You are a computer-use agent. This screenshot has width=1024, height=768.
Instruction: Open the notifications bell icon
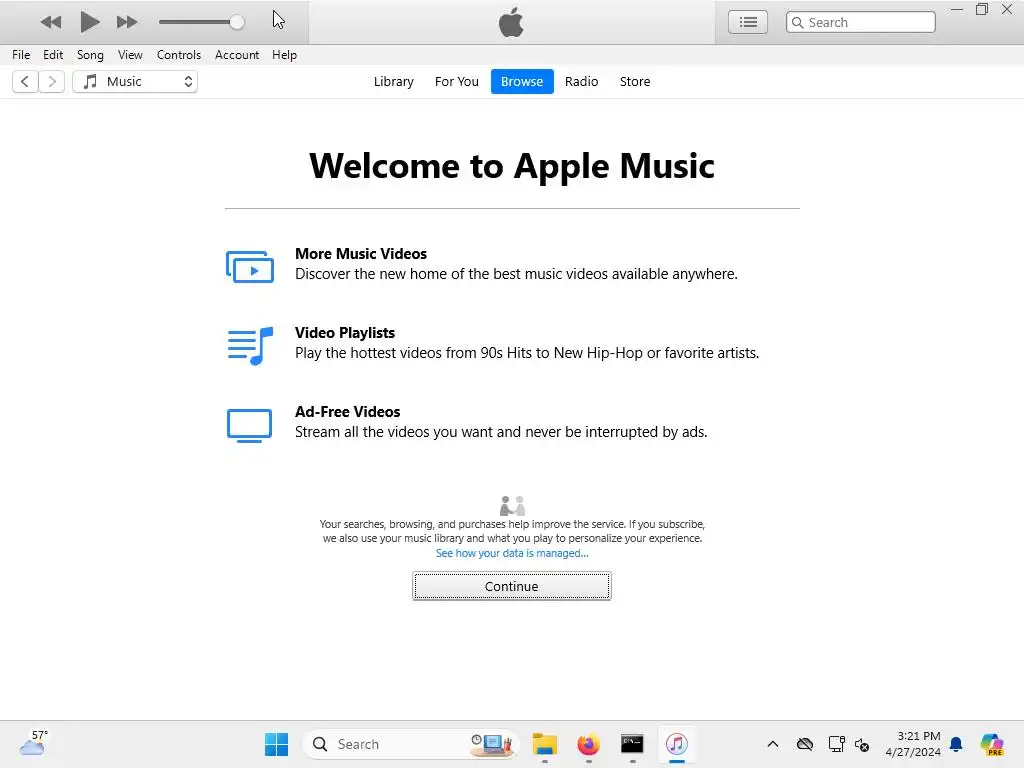click(x=956, y=744)
